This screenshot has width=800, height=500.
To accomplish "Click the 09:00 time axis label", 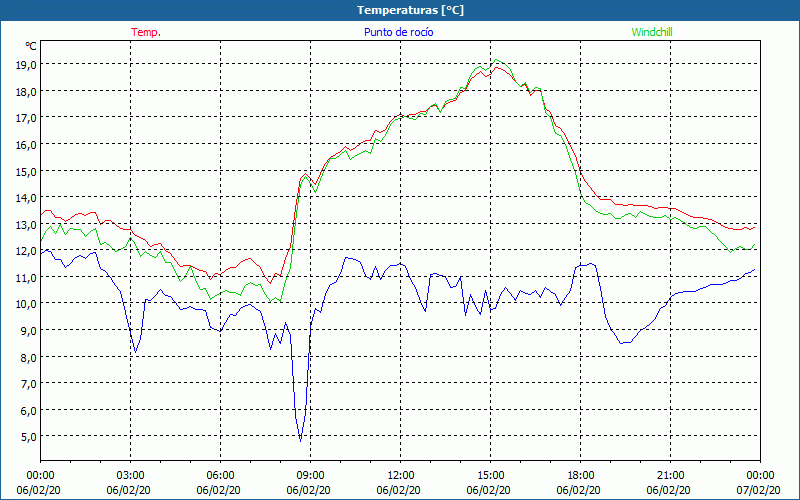I will (311, 476).
